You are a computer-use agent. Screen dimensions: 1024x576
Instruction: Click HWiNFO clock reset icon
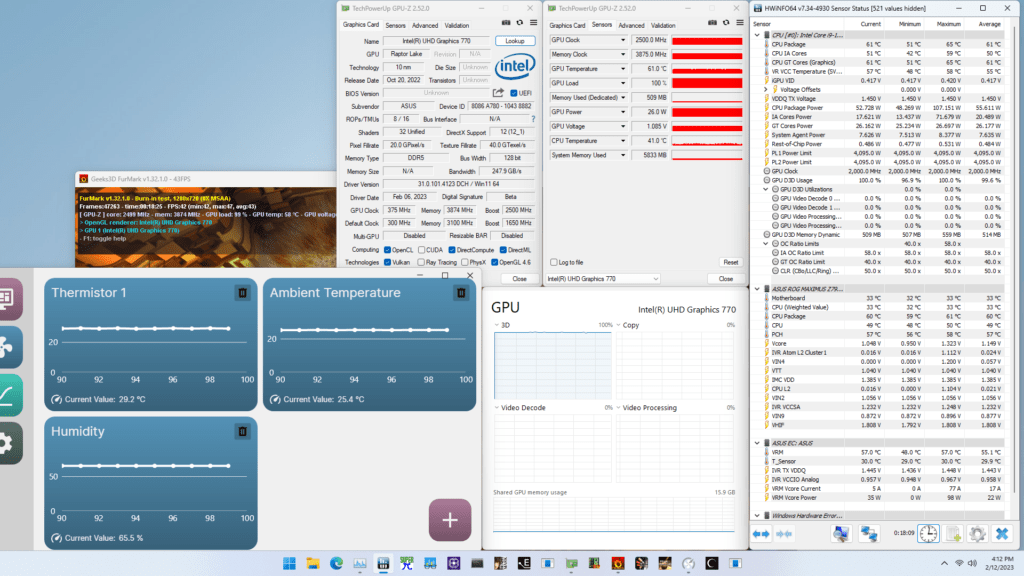(x=928, y=534)
